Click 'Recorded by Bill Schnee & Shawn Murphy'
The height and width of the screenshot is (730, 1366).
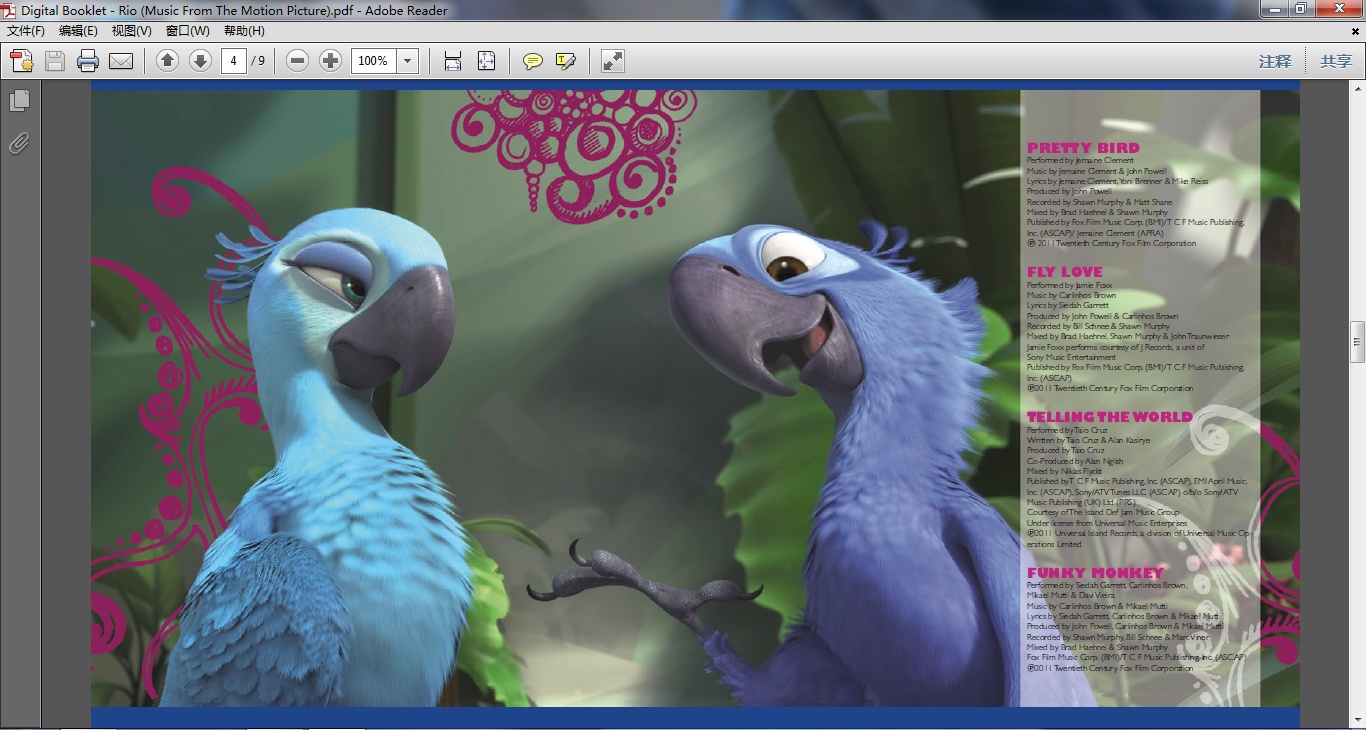1098,326
